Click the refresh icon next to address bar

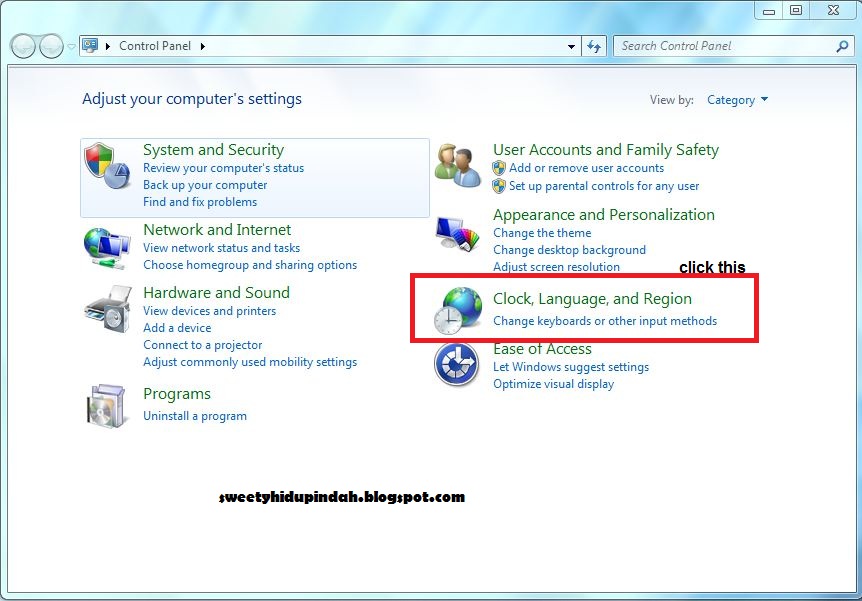click(x=595, y=46)
